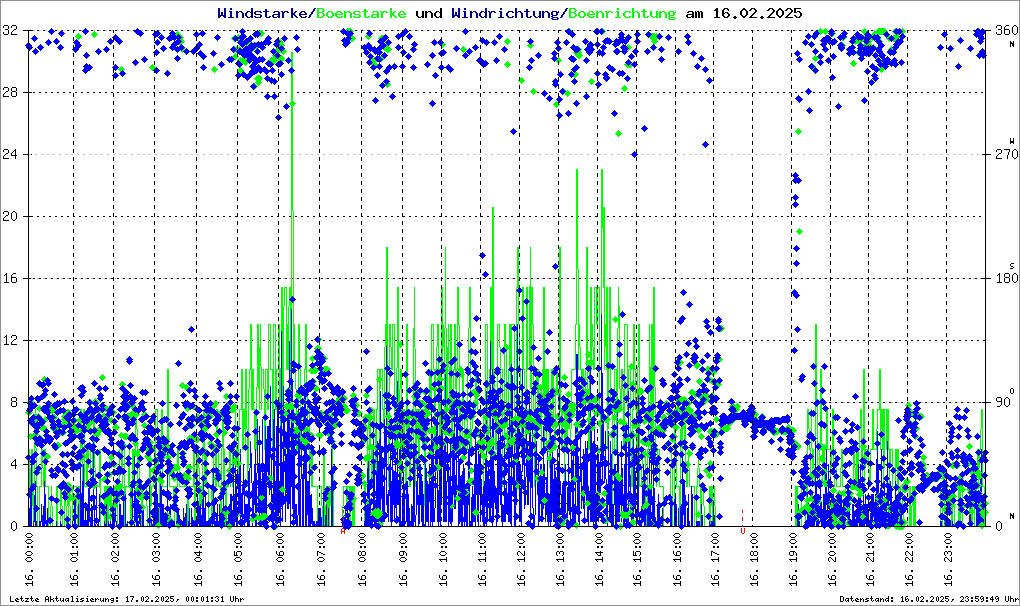Select the "16. 01:00" time axis label
1020x606 pixels.
coord(74,559)
